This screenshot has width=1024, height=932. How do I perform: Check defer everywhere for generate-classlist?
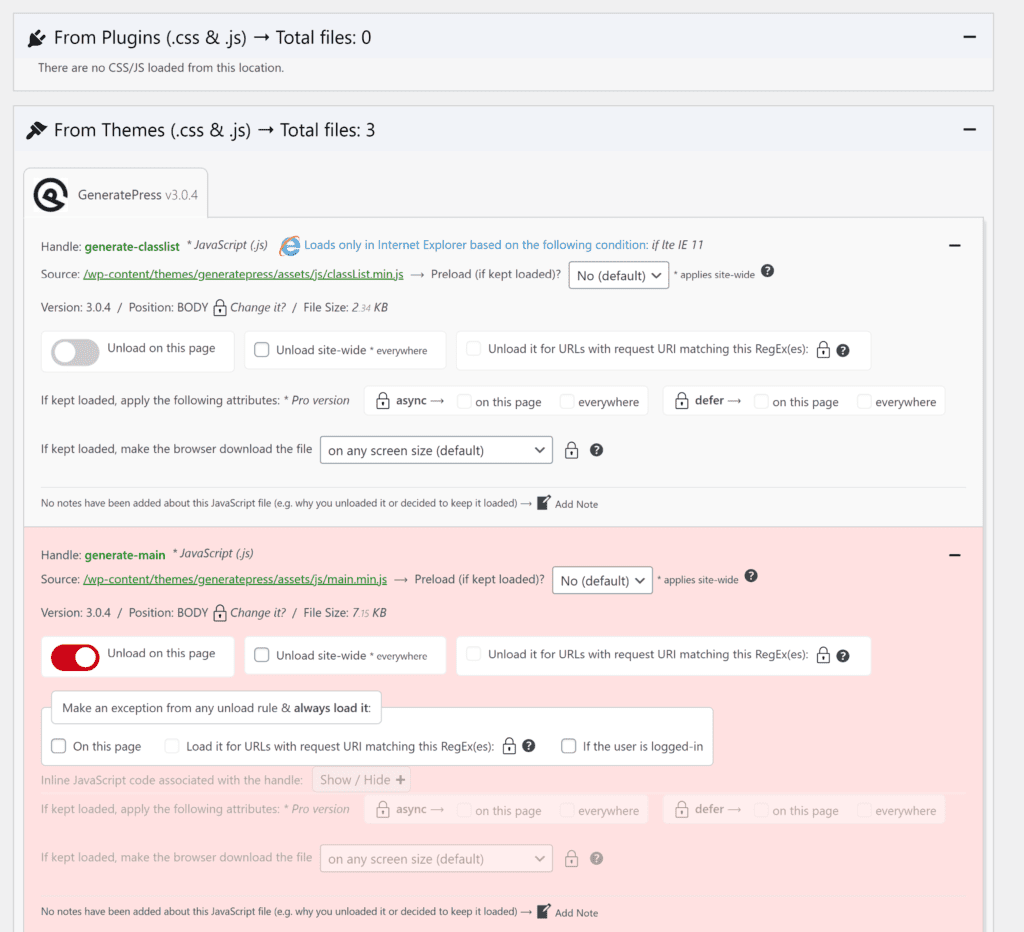(864, 402)
